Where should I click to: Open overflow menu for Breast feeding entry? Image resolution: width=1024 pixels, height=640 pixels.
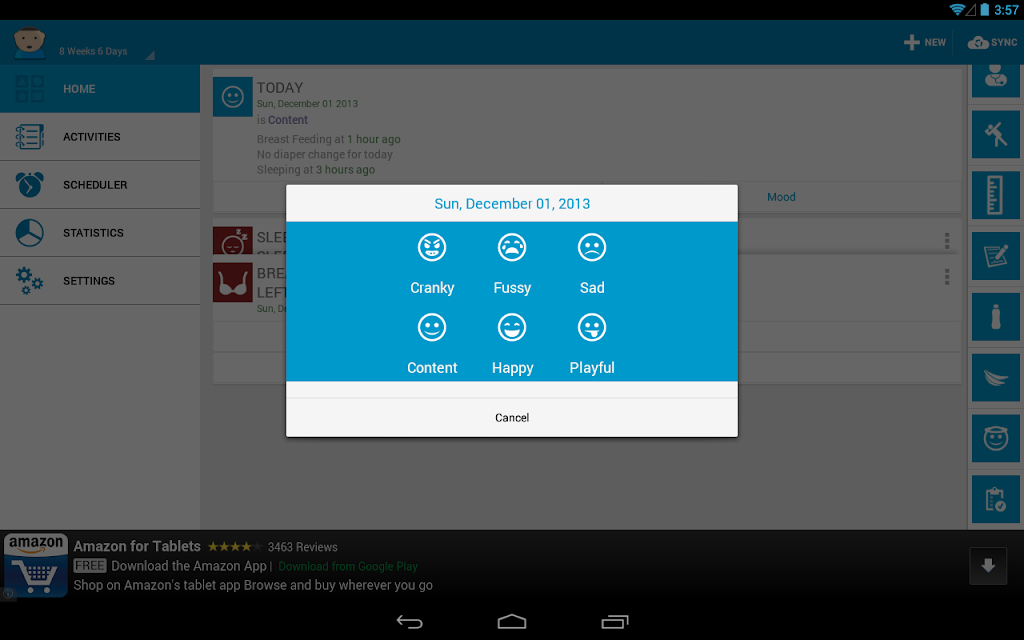[x=947, y=277]
